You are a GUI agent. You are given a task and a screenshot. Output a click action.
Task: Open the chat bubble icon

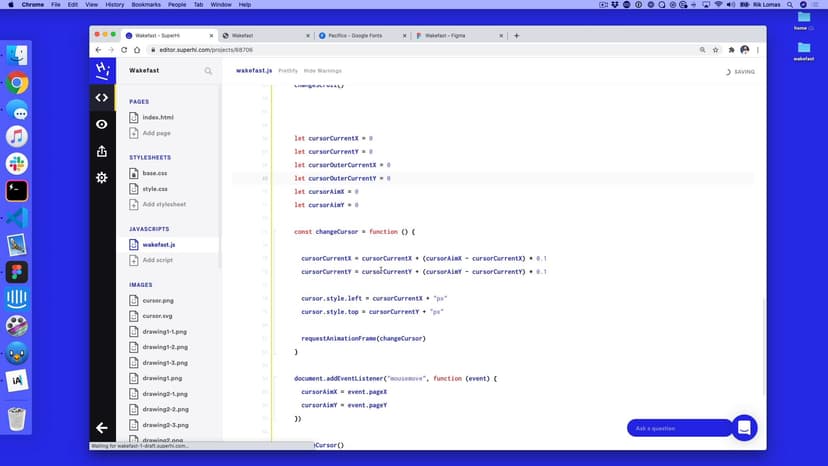pos(744,427)
